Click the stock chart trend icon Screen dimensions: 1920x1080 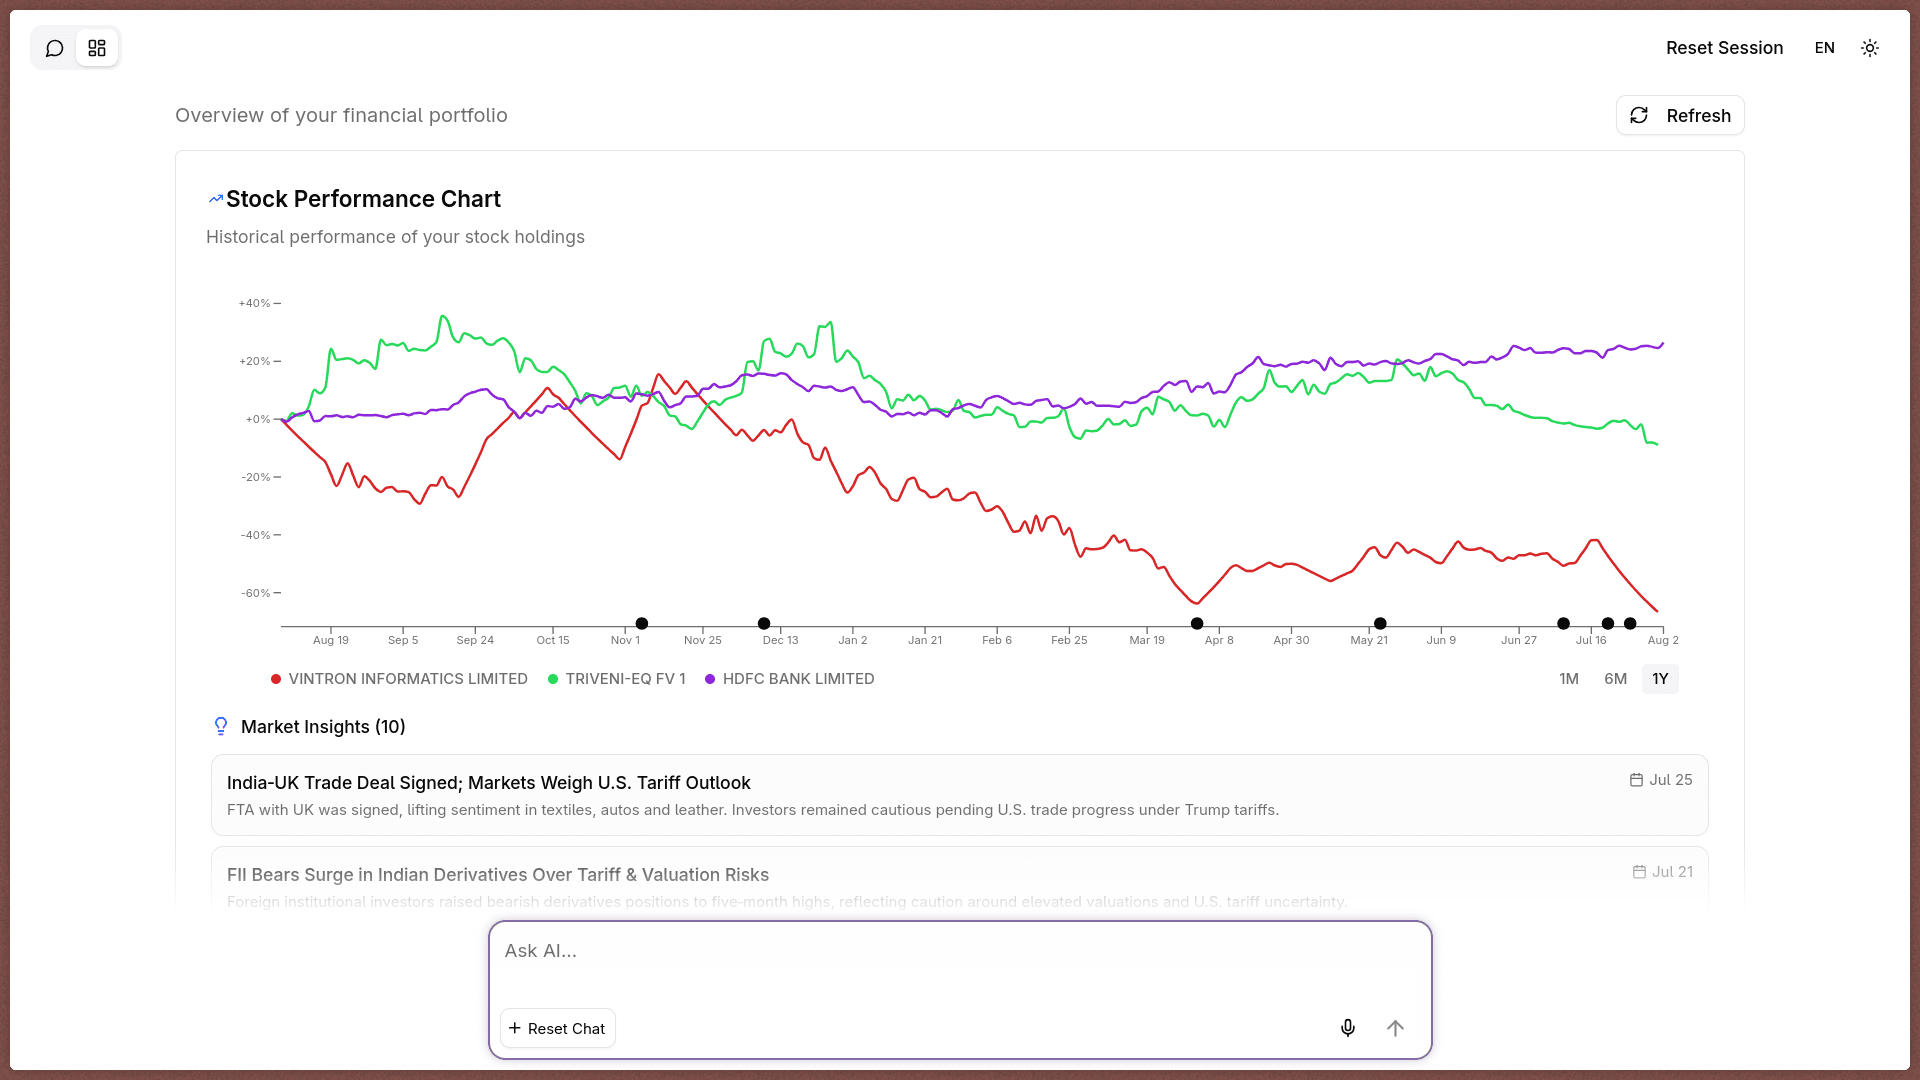point(215,199)
